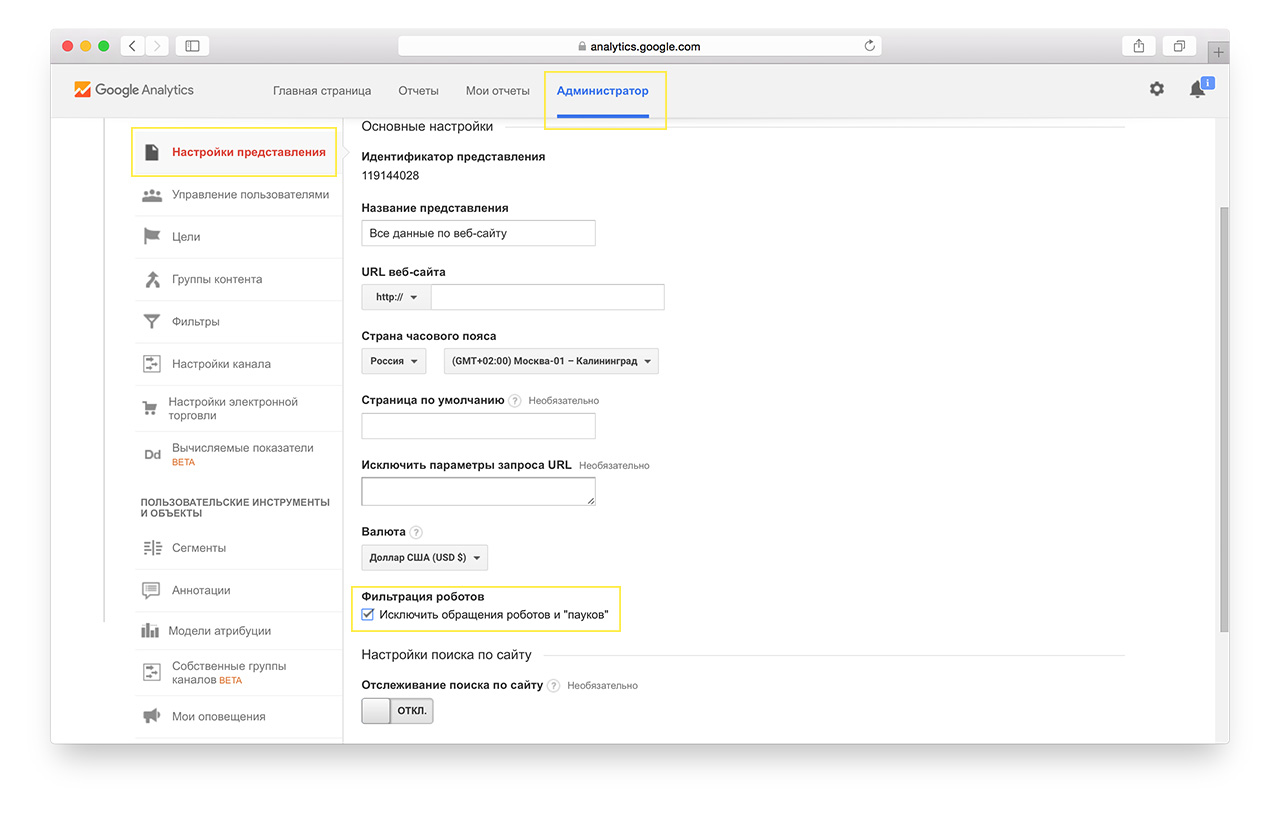Click the shopping cart e-commerce icon
The image size is (1280, 816).
[150, 408]
